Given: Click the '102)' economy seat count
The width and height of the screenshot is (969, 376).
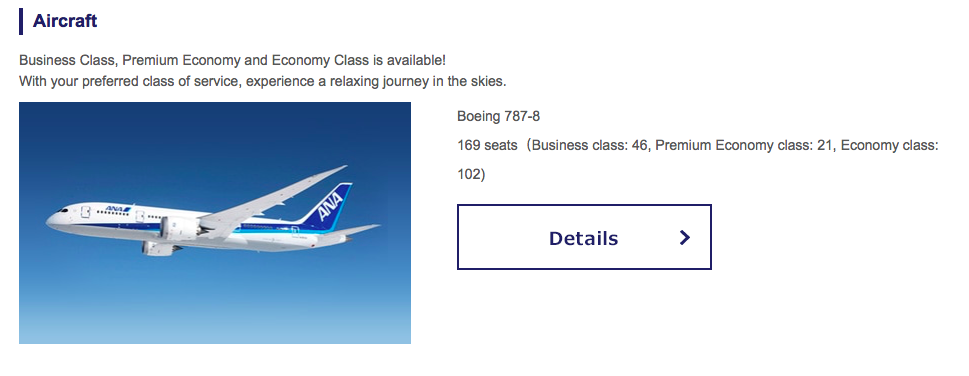Looking at the screenshot, I should pyautogui.click(x=472, y=174).
